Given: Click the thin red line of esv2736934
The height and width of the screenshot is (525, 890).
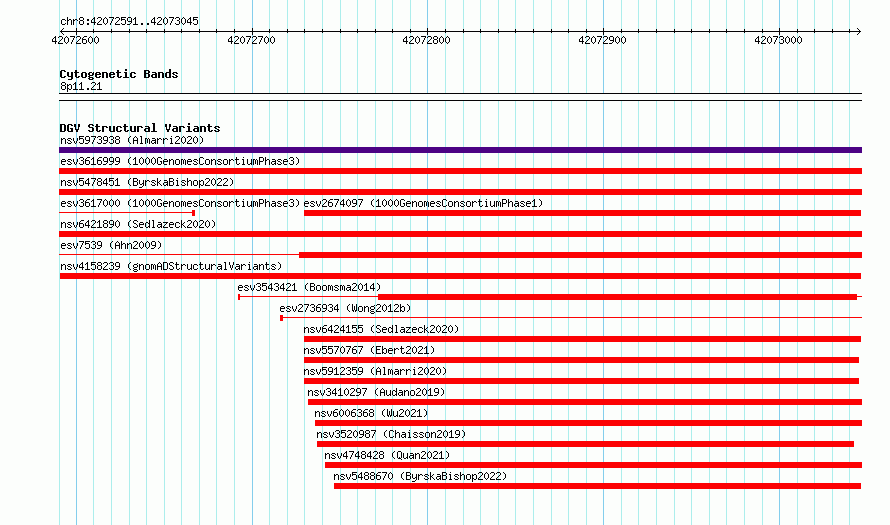Looking at the screenshot, I should click(x=571, y=318).
